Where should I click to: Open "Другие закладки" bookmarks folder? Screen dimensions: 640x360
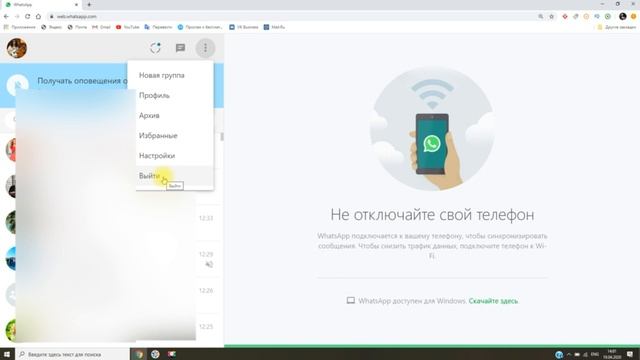tap(616, 27)
